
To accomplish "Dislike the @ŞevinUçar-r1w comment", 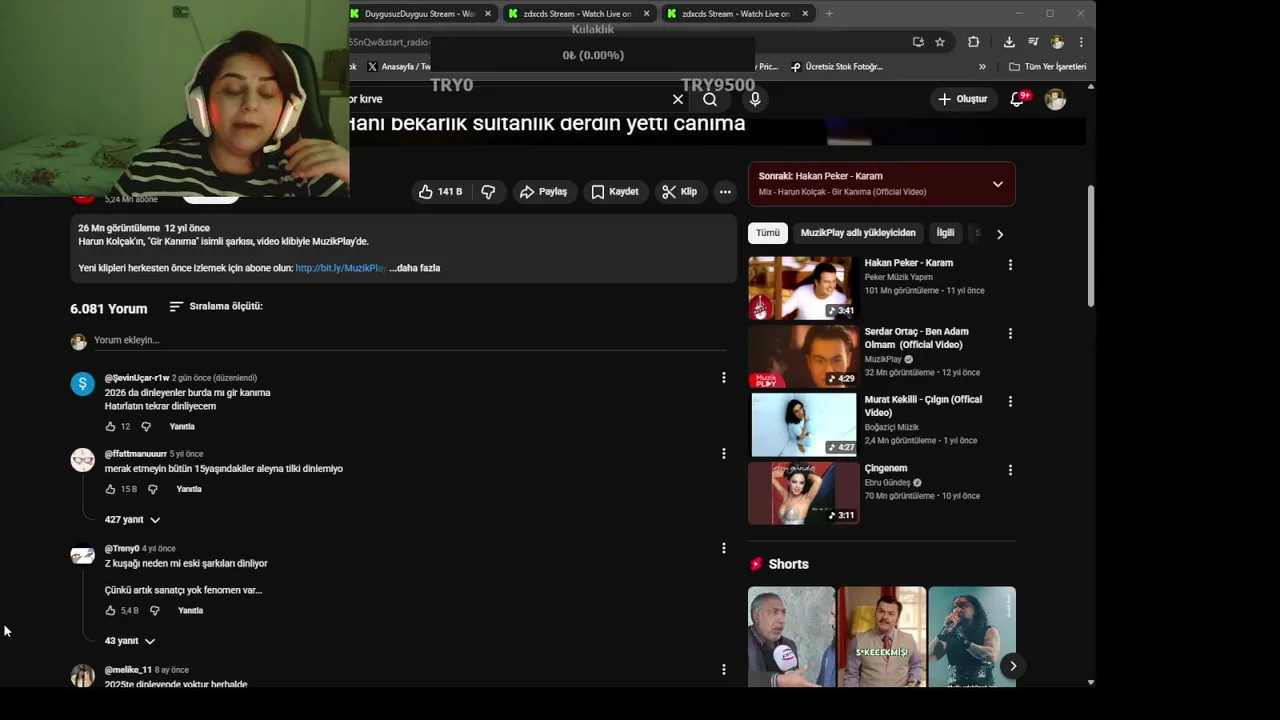I will [x=146, y=427].
